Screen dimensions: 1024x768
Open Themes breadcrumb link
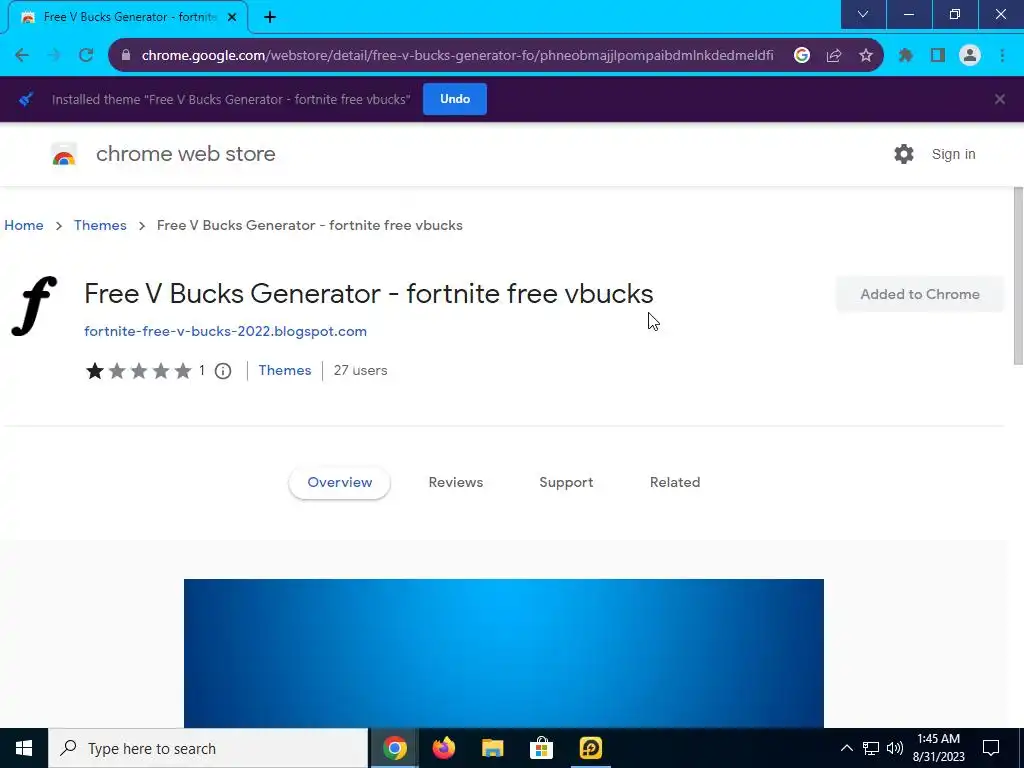click(100, 225)
